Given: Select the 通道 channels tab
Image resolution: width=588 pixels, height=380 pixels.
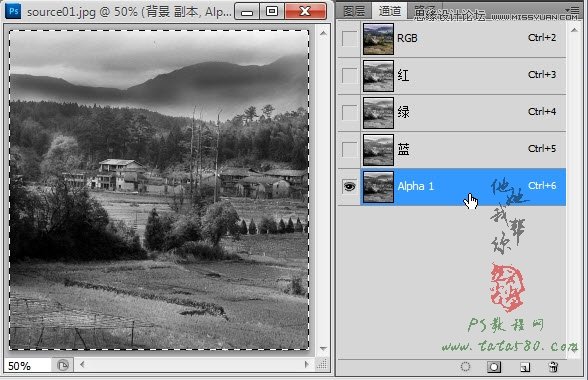Looking at the screenshot, I should 390,11.
